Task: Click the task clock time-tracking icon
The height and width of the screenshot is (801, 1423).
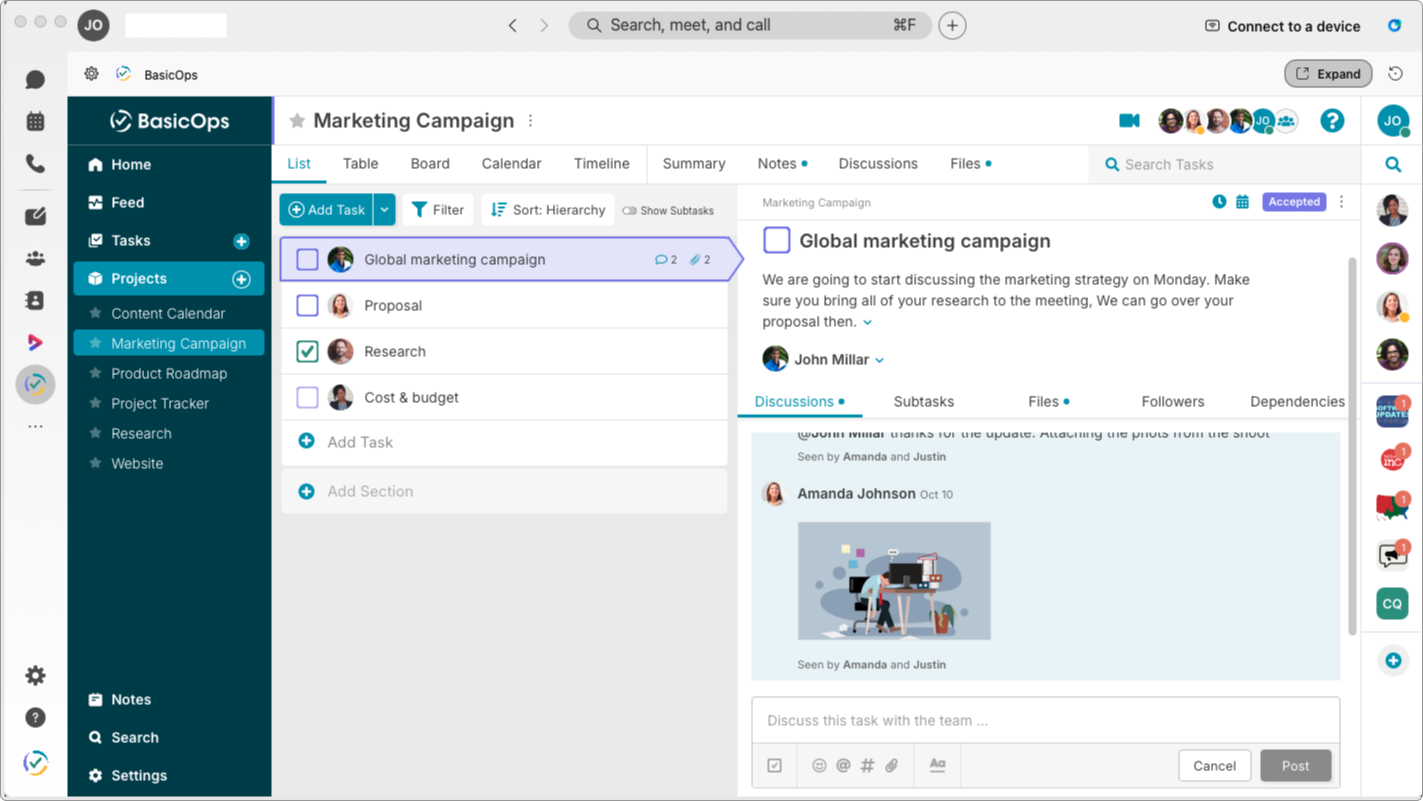Action: pos(1219,202)
